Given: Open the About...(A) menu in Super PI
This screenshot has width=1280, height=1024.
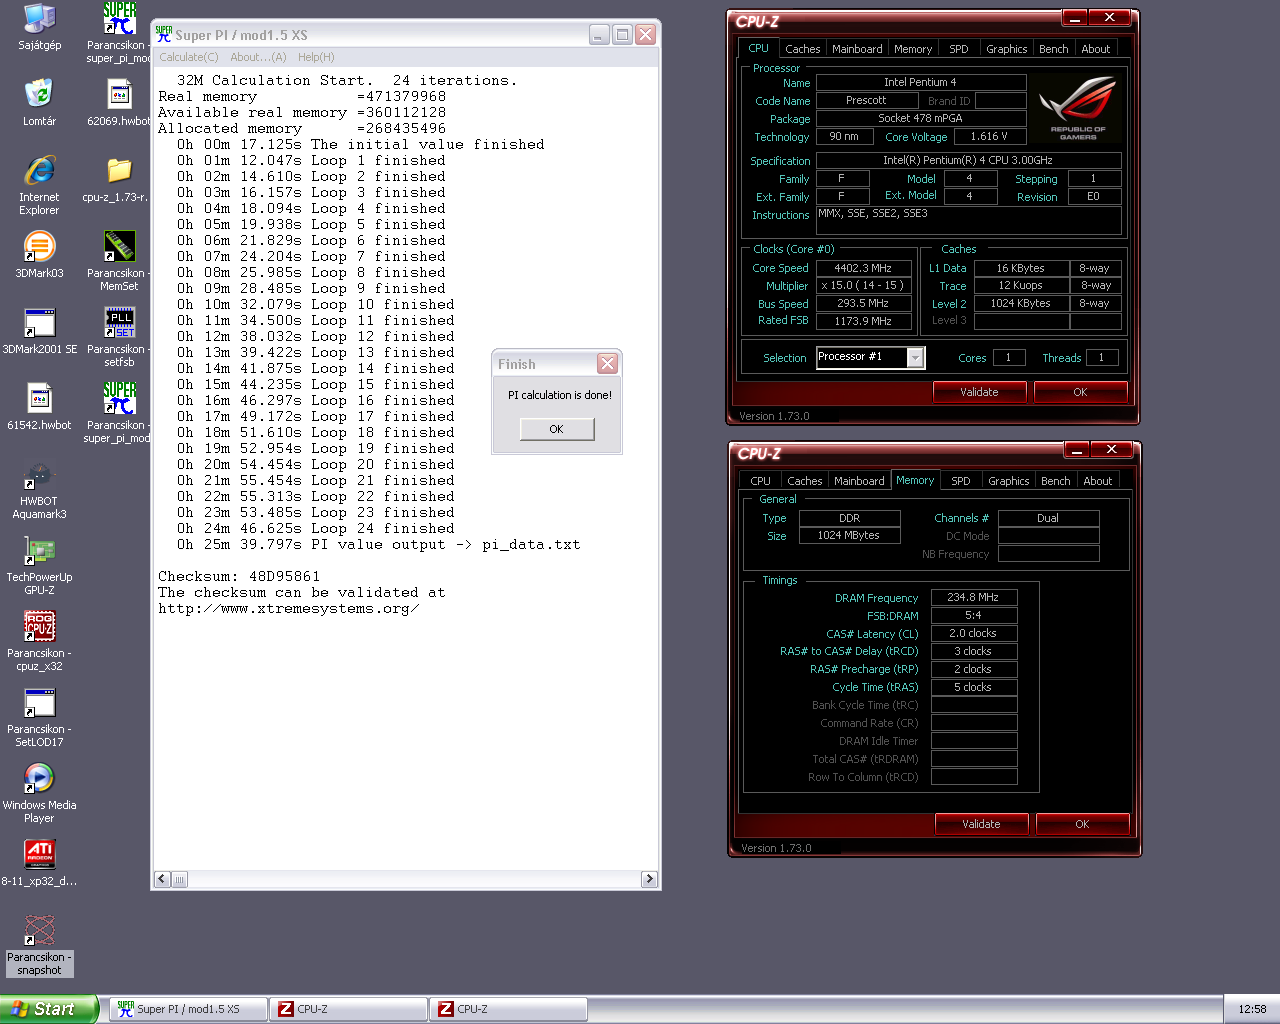Looking at the screenshot, I should [258, 57].
